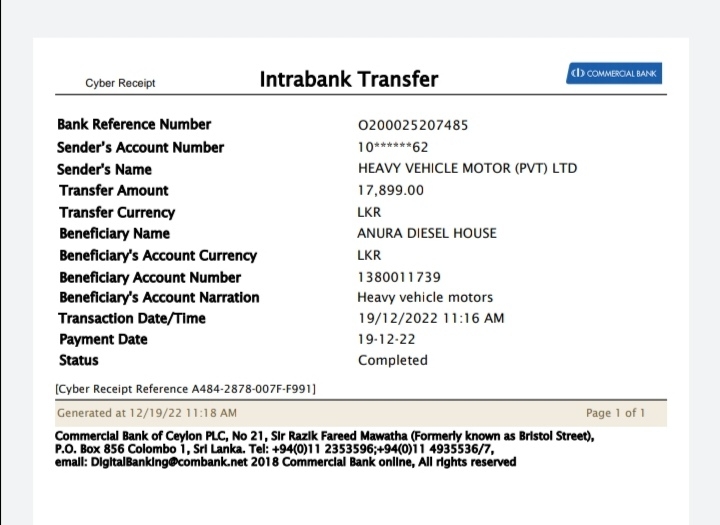
Task: Click the payment date 19-12-22
Action: click(382, 339)
